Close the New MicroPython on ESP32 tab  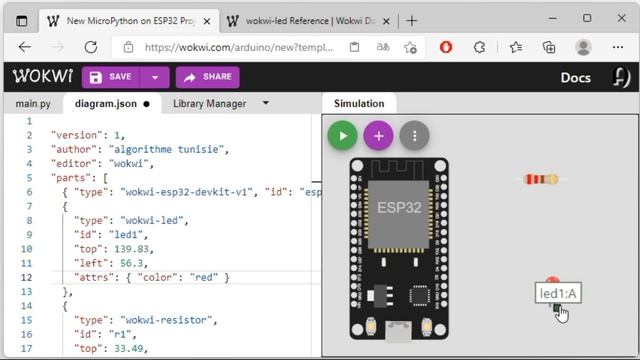[207, 21]
